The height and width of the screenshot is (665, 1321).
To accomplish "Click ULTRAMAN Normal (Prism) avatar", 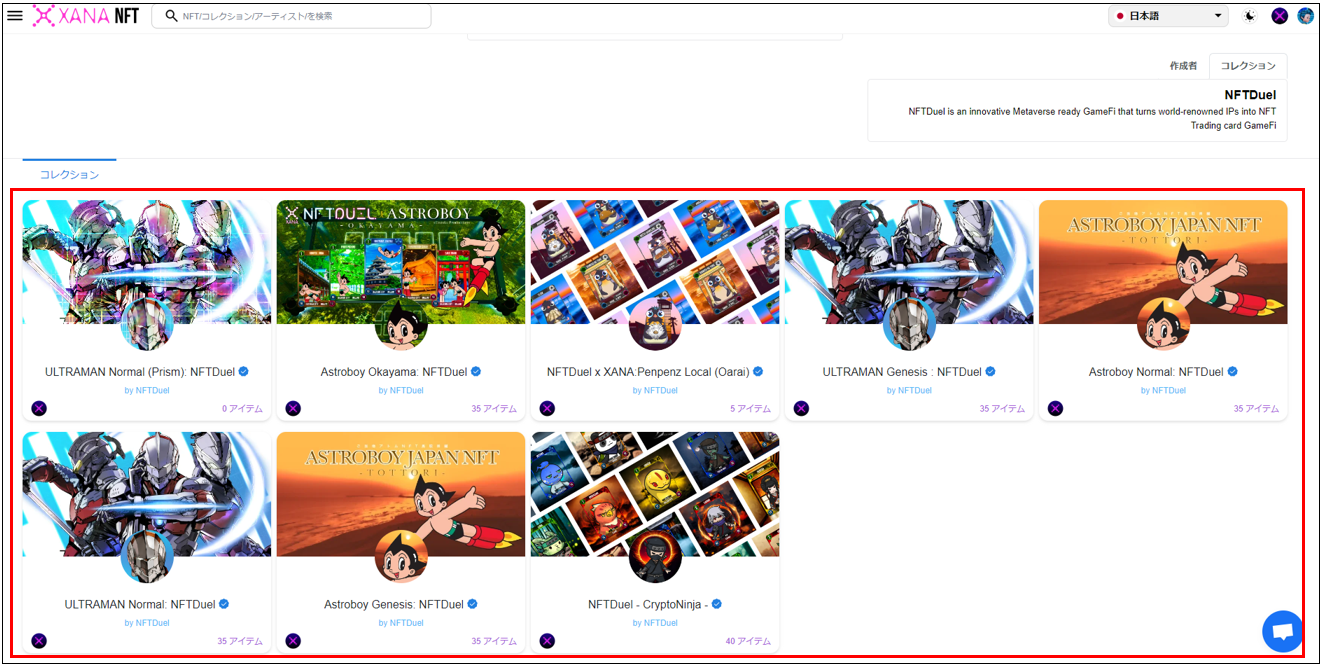I will (x=147, y=324).
